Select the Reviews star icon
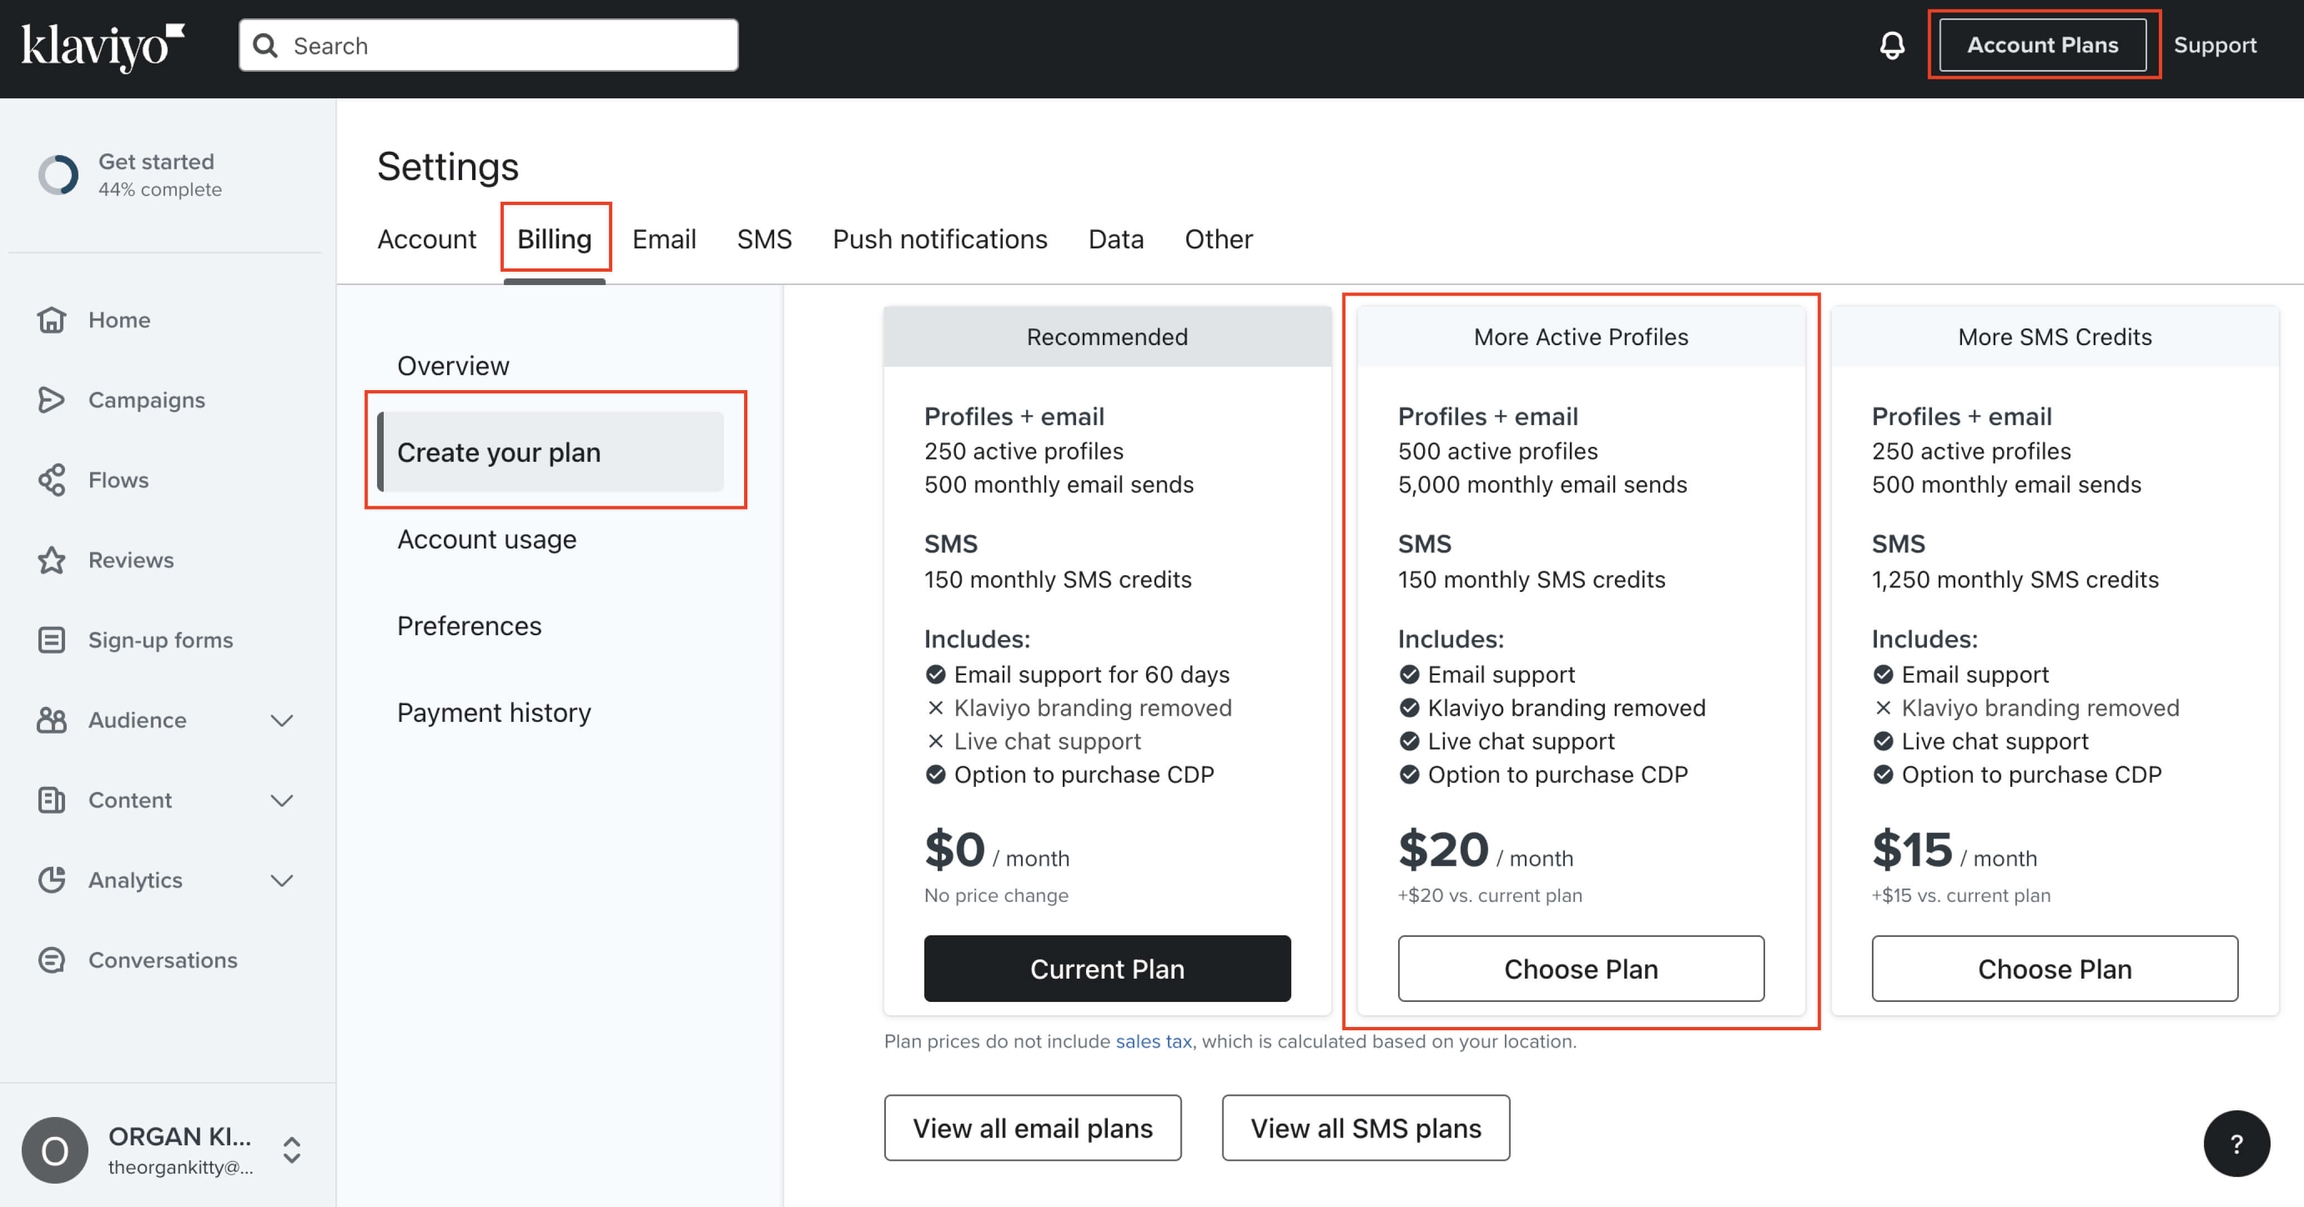This screenshot has width=2304, height=1207. tap(53, 560)
